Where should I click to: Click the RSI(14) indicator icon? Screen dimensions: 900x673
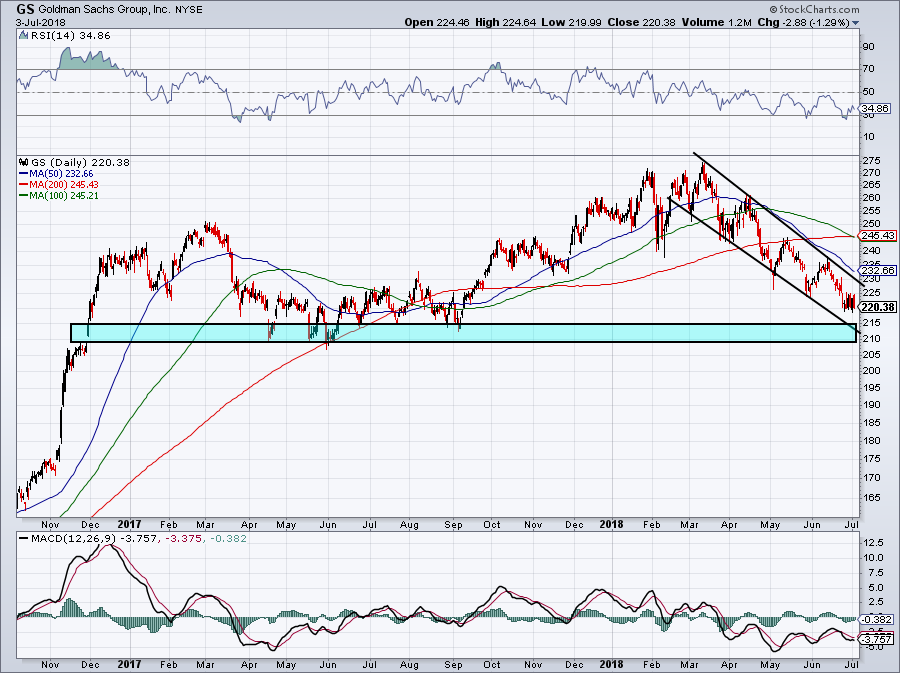pos(24,36)
